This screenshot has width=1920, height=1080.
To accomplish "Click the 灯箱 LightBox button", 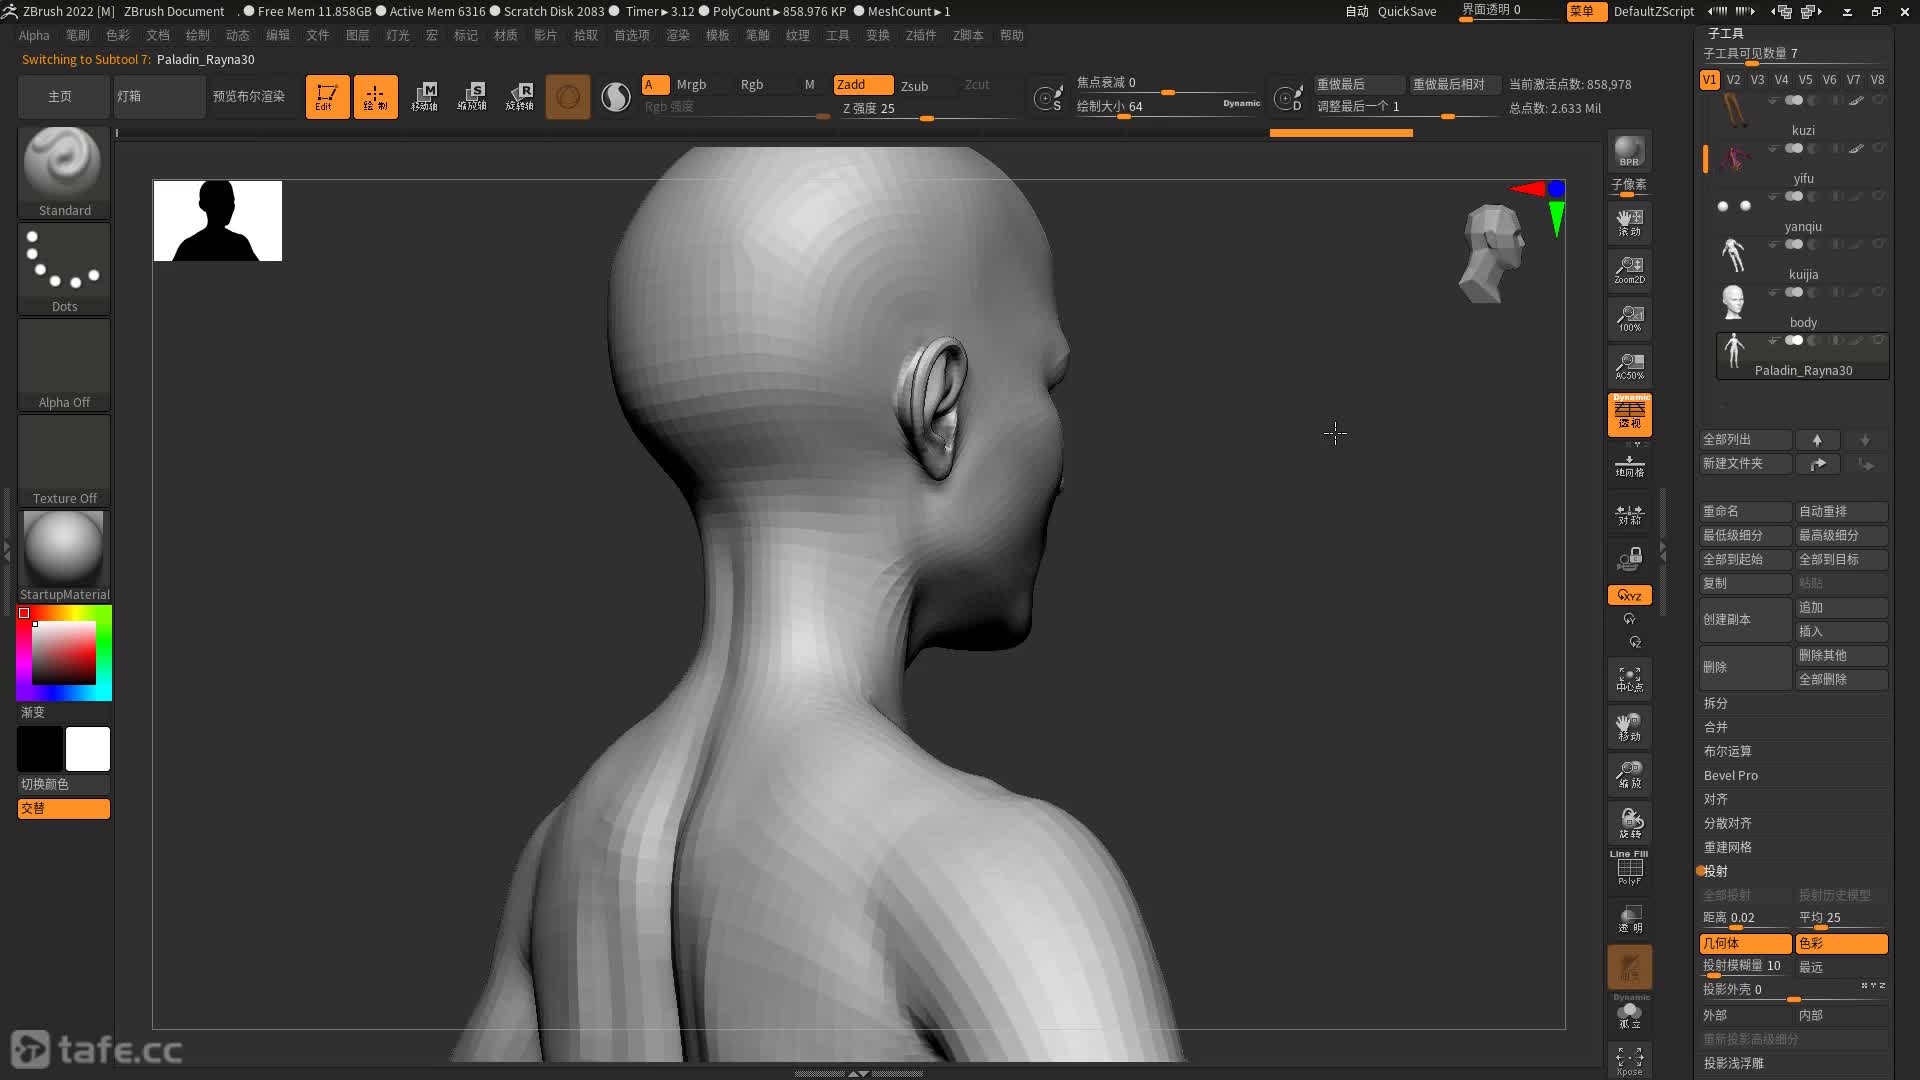I will point(159,97).
